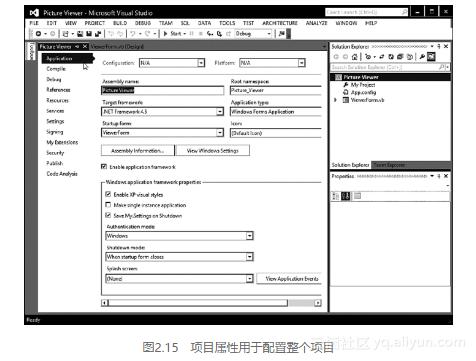Open the Shutdown mode dropdown
The height and width of the screenshot is (361, 476).
point(249,257)
